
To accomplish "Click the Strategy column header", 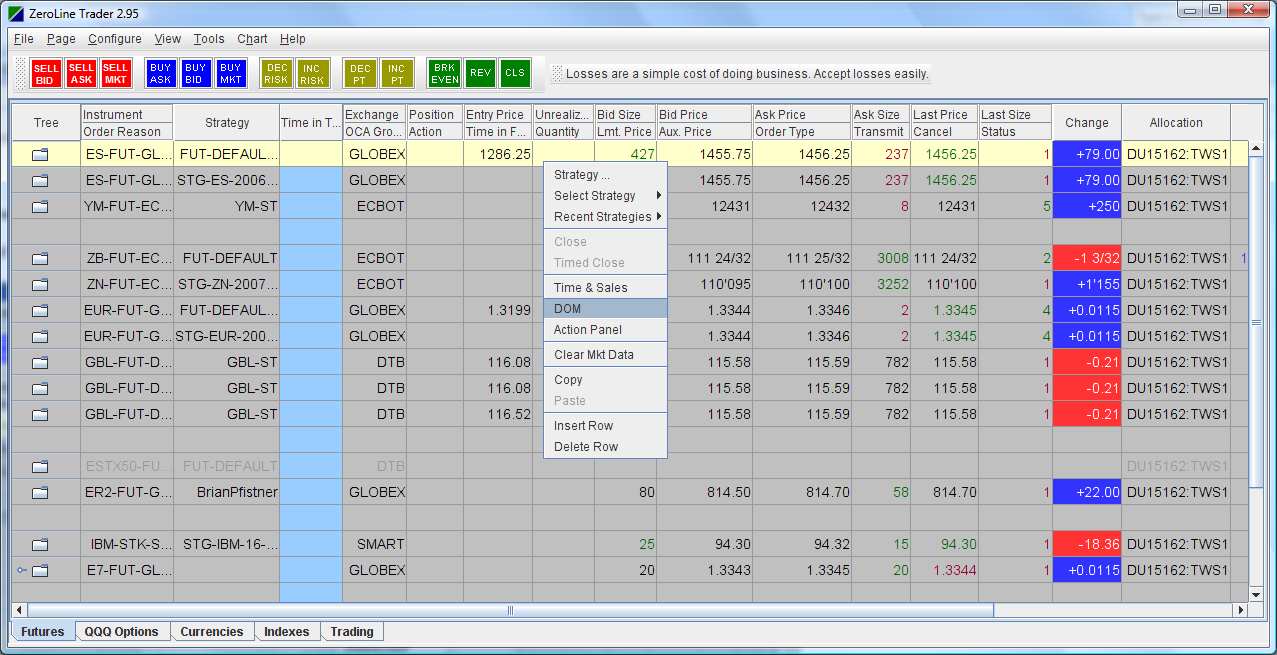I will [227, 123].
